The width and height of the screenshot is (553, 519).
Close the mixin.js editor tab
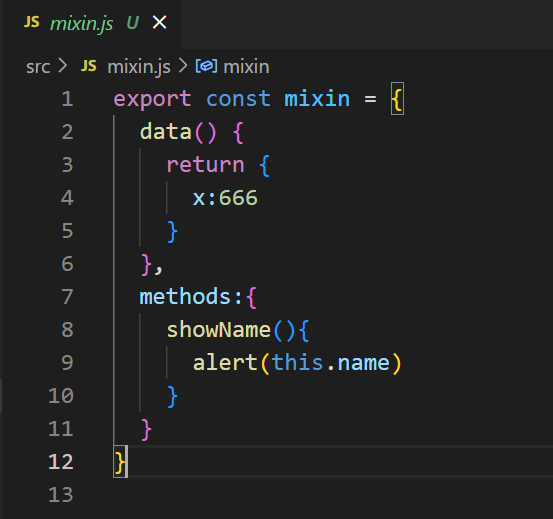pyautogui.click(x=159, y=23)
